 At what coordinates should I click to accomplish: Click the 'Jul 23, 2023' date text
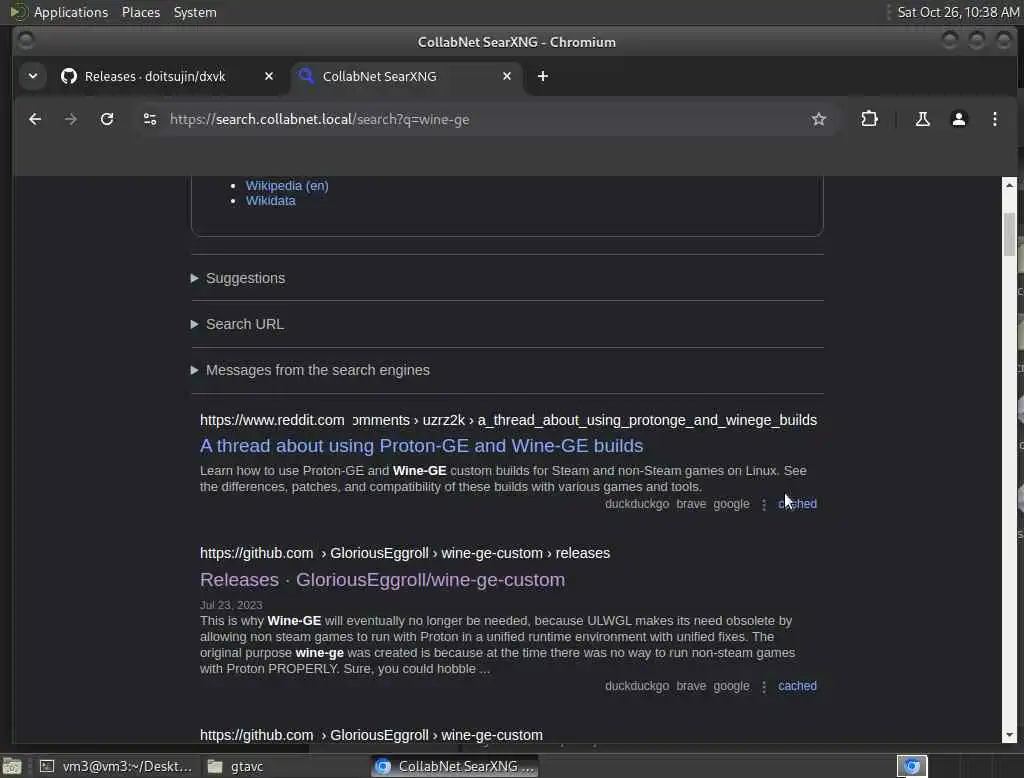click(x=231, y=605)
